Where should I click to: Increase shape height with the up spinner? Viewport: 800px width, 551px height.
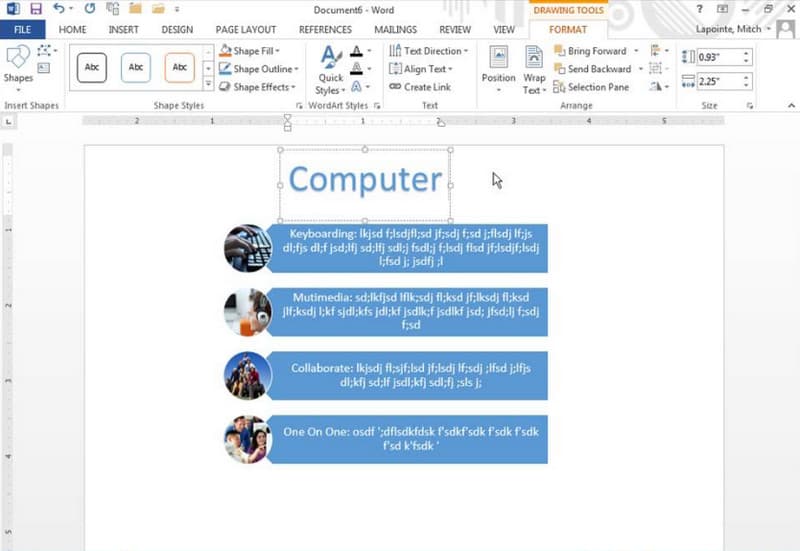coord(746,53)
